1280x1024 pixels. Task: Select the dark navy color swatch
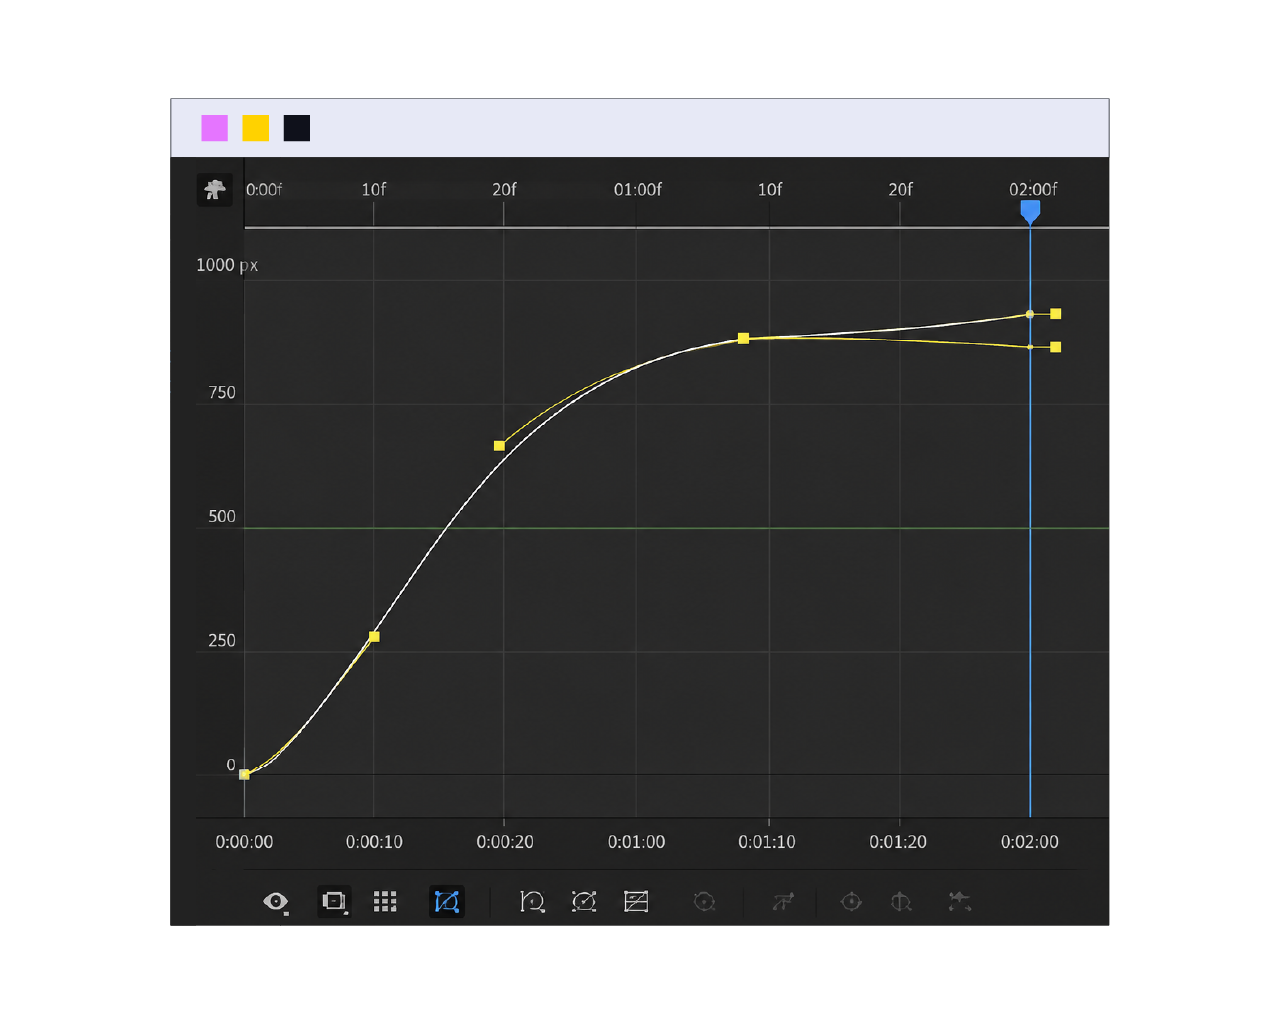[297, 128]
